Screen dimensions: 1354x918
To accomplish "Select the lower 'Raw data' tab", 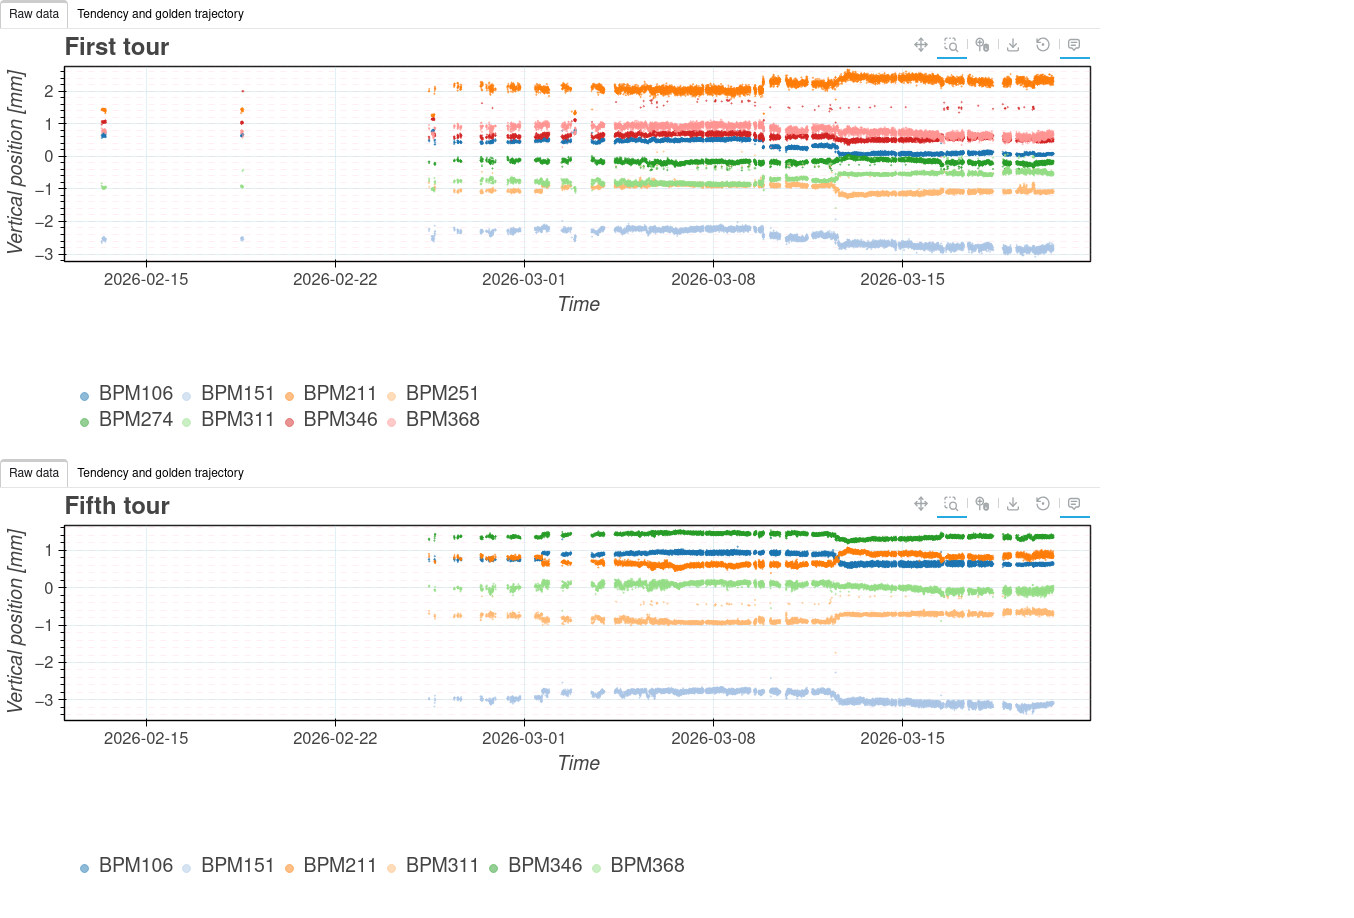I will [34, 473].
